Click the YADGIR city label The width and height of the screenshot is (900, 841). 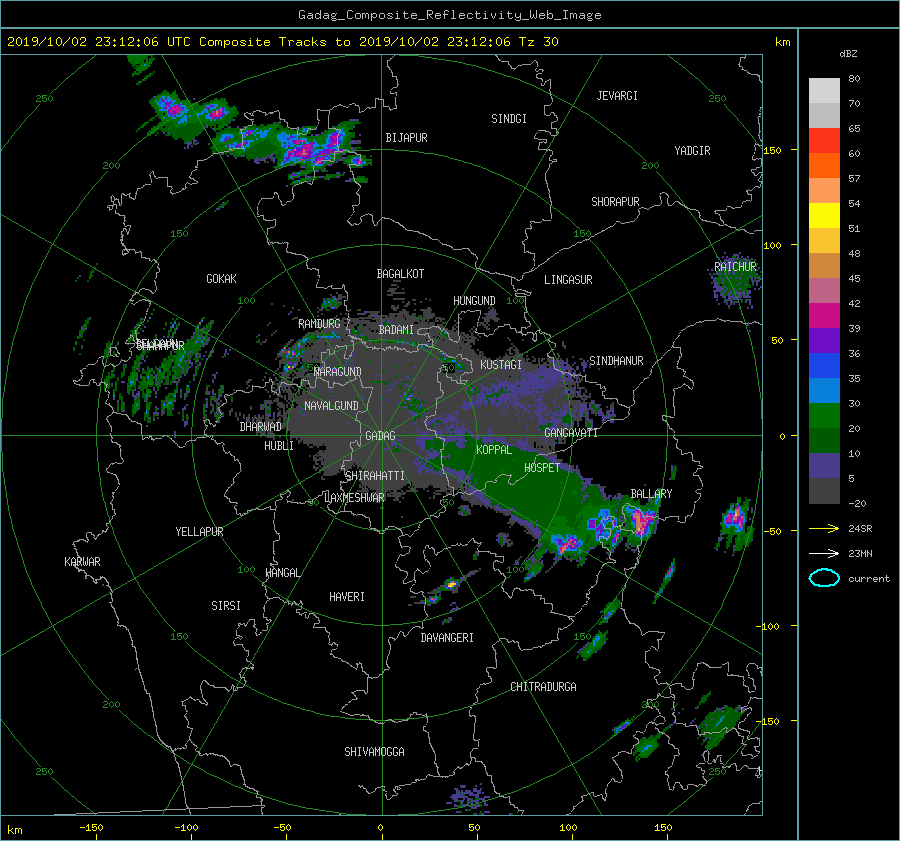692,151
